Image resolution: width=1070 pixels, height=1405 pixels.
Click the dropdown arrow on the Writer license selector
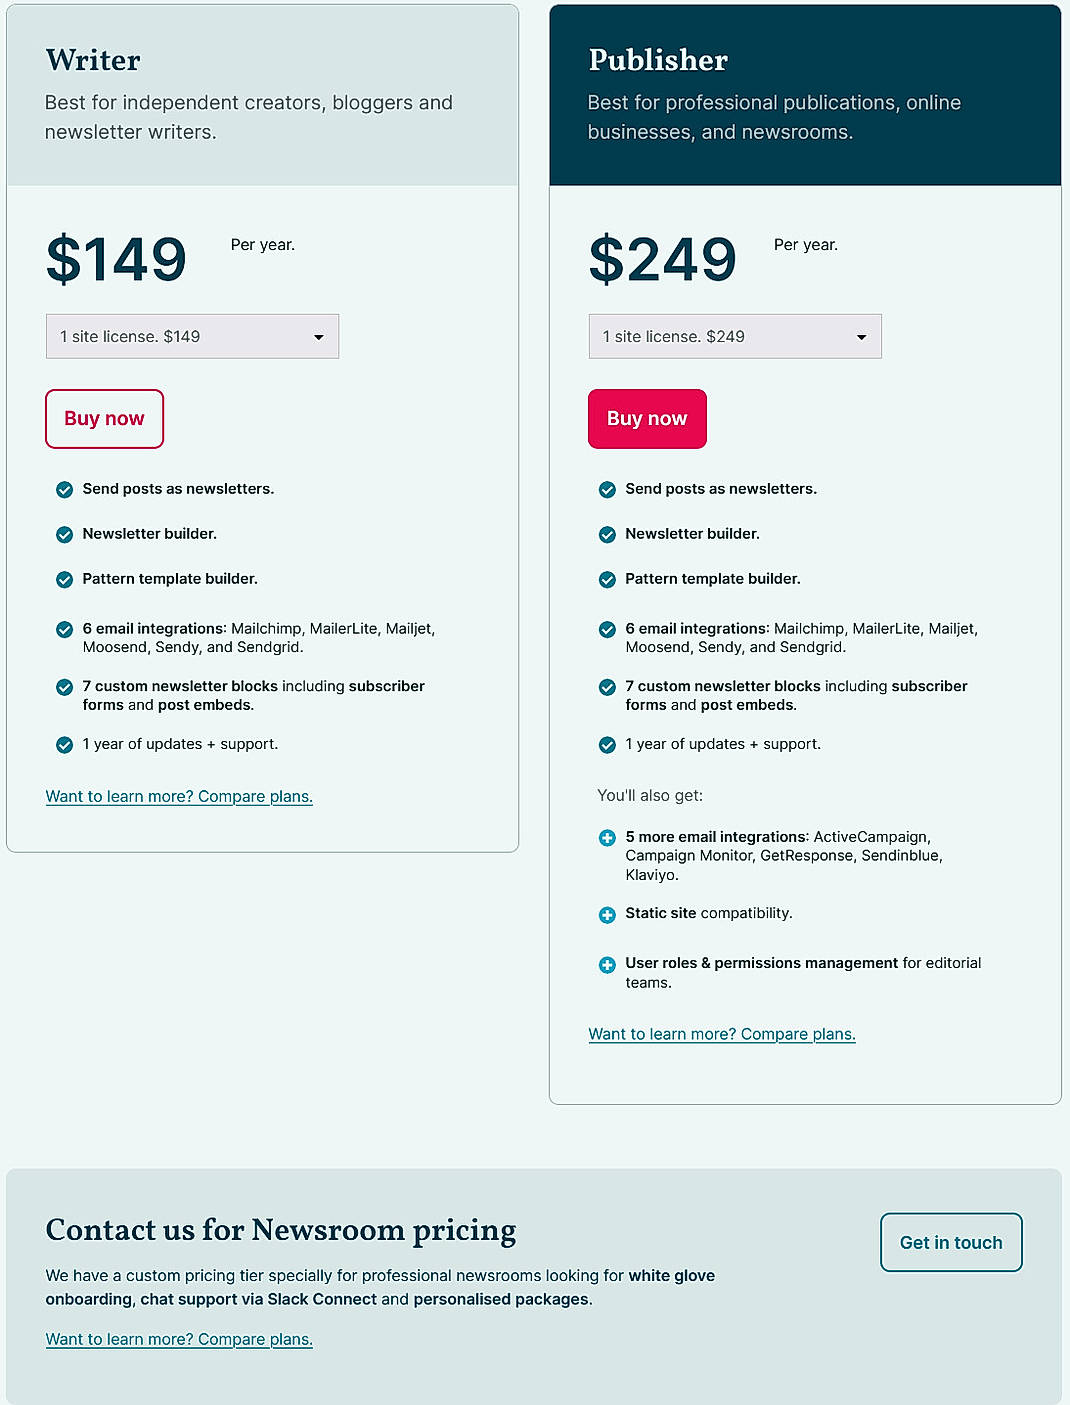pos(318,336)
